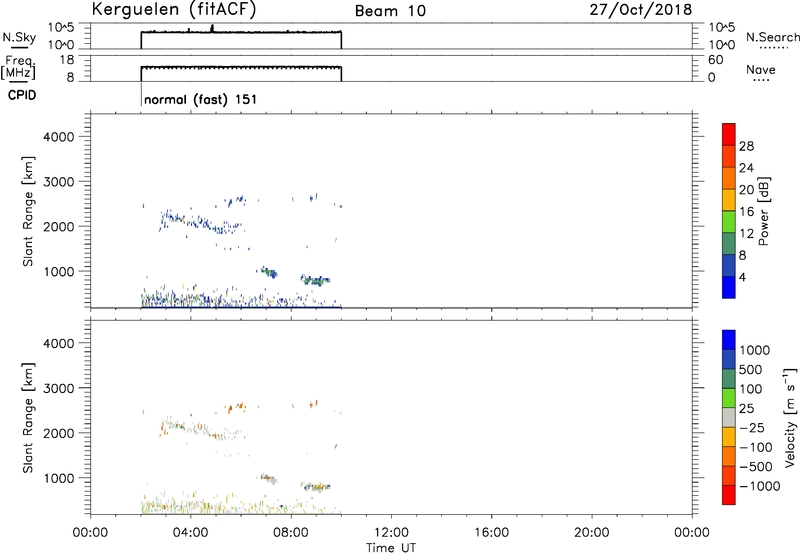This screenshot has height=554, width=800.
Task: Click the '08:00' time axis tick label
Action: point(291,533)
